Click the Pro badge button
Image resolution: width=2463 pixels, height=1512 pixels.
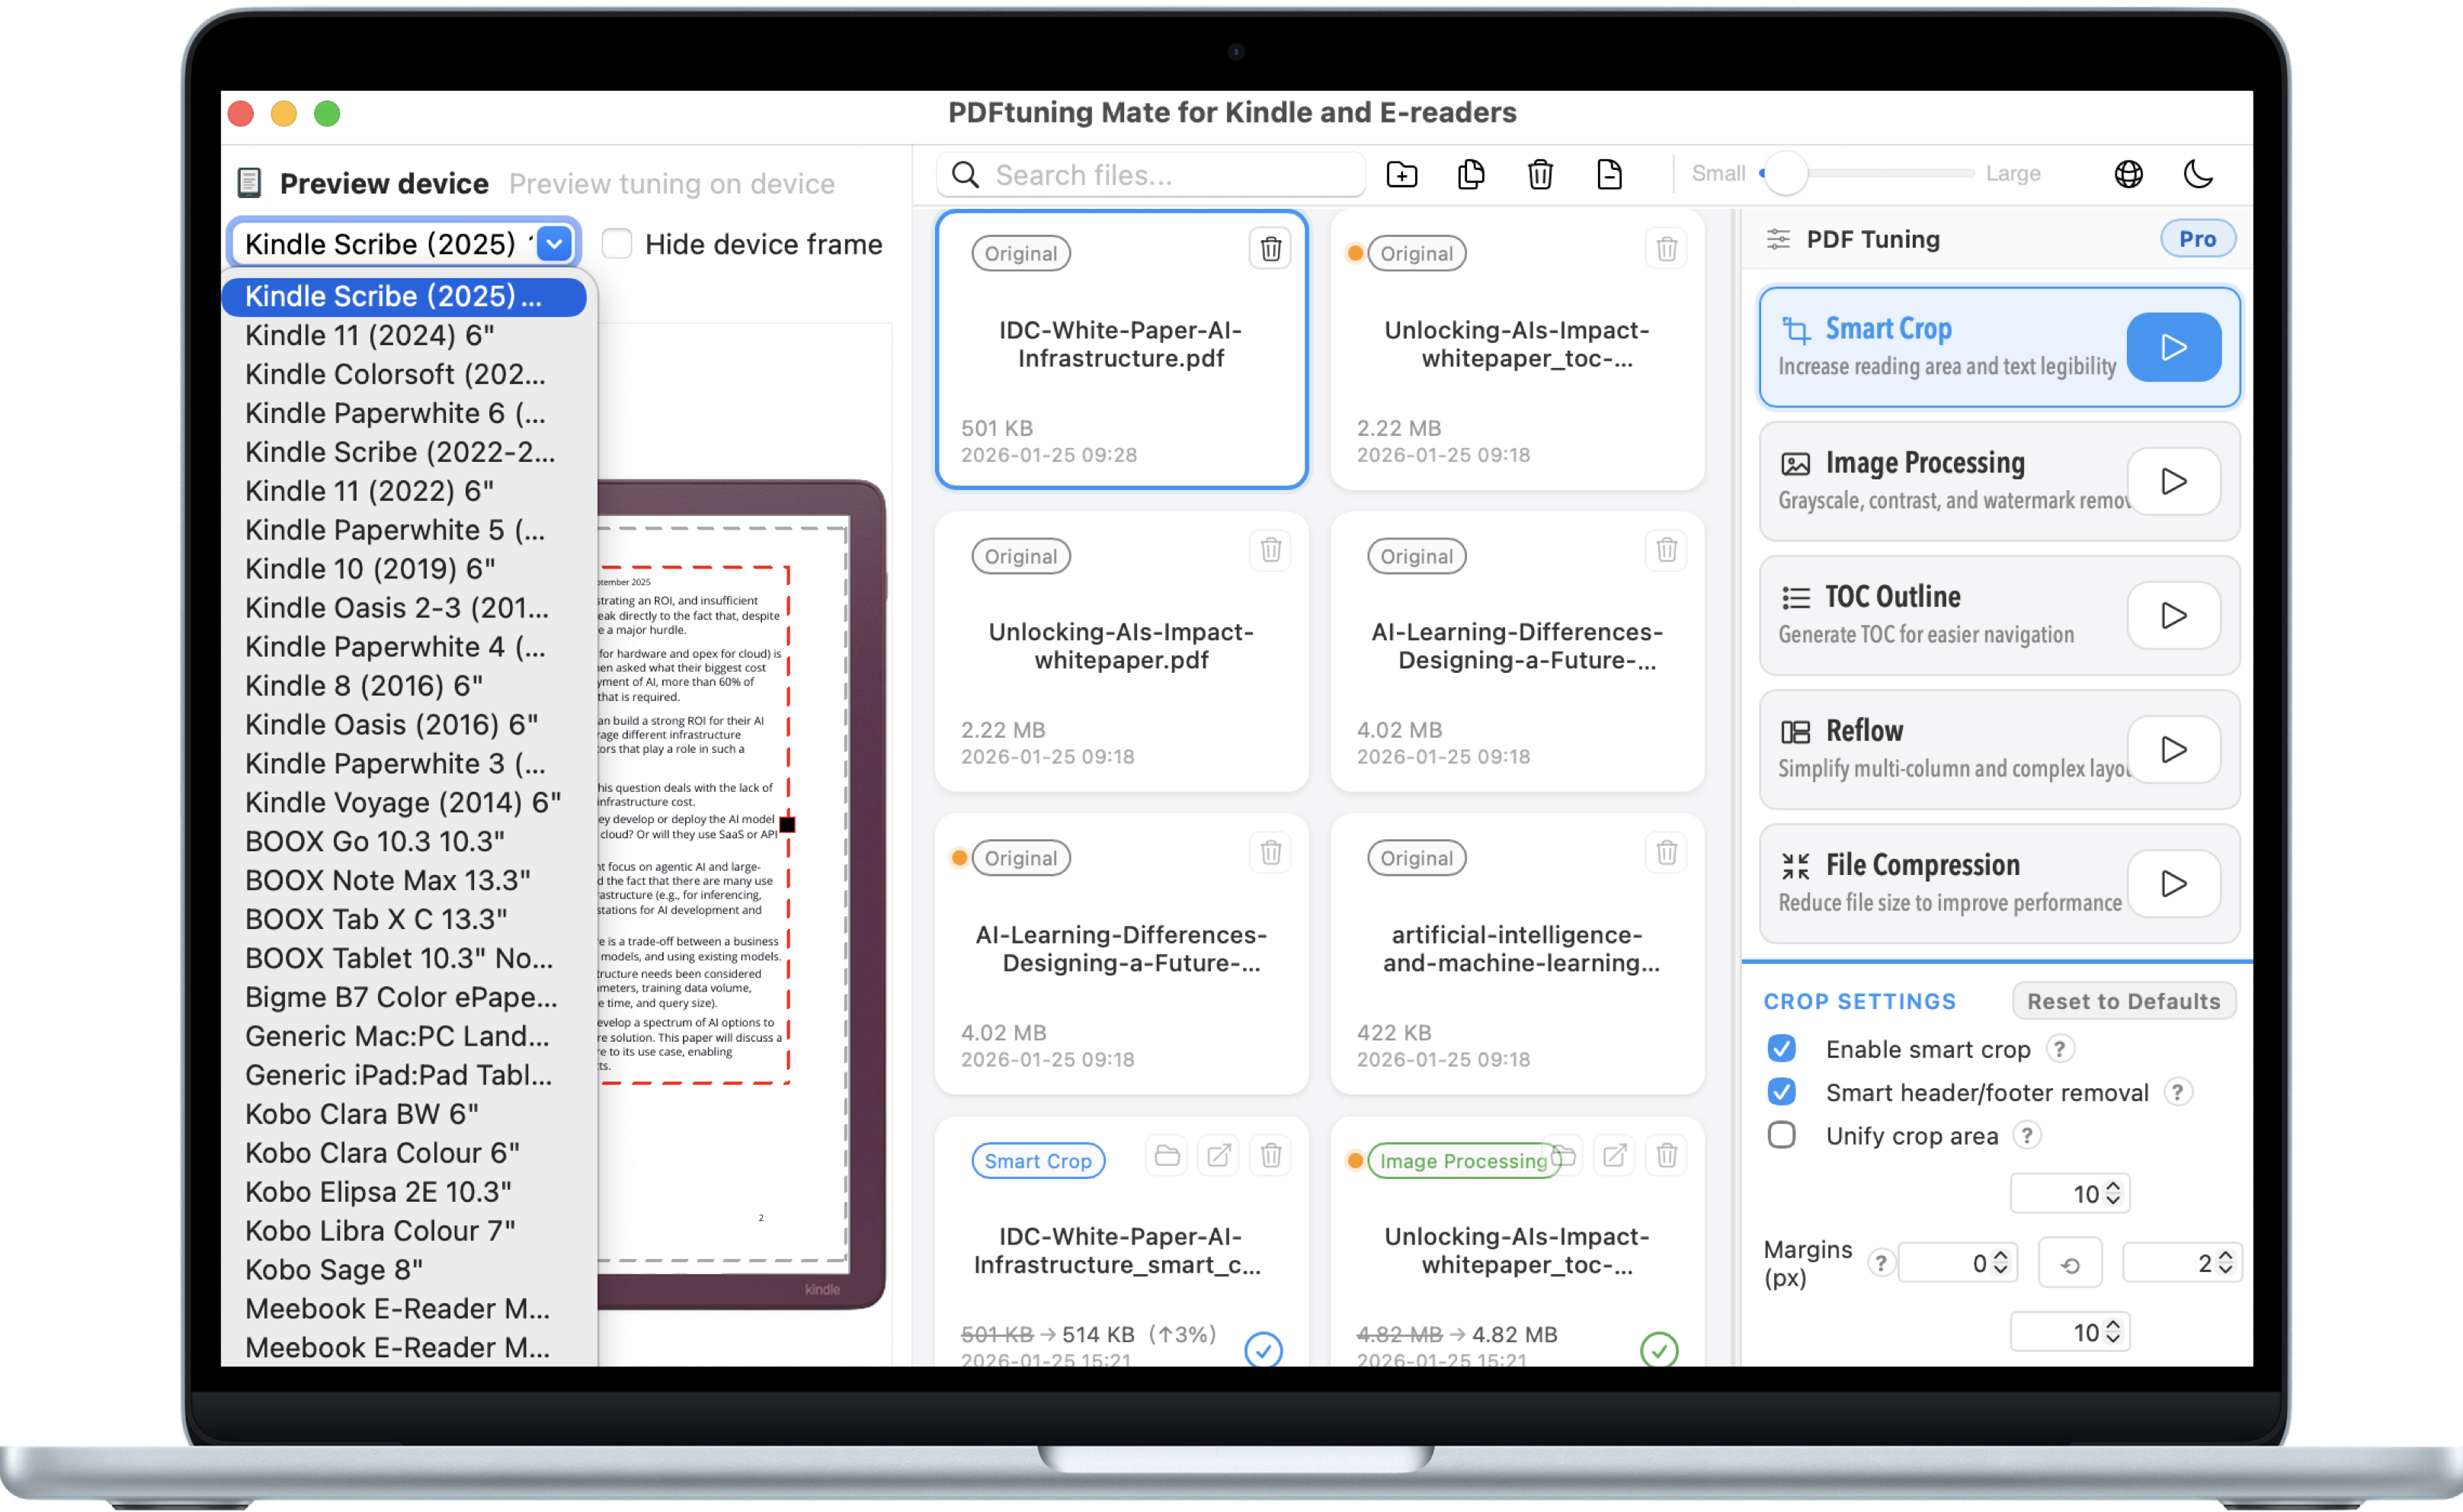(x=2197, y=239)
